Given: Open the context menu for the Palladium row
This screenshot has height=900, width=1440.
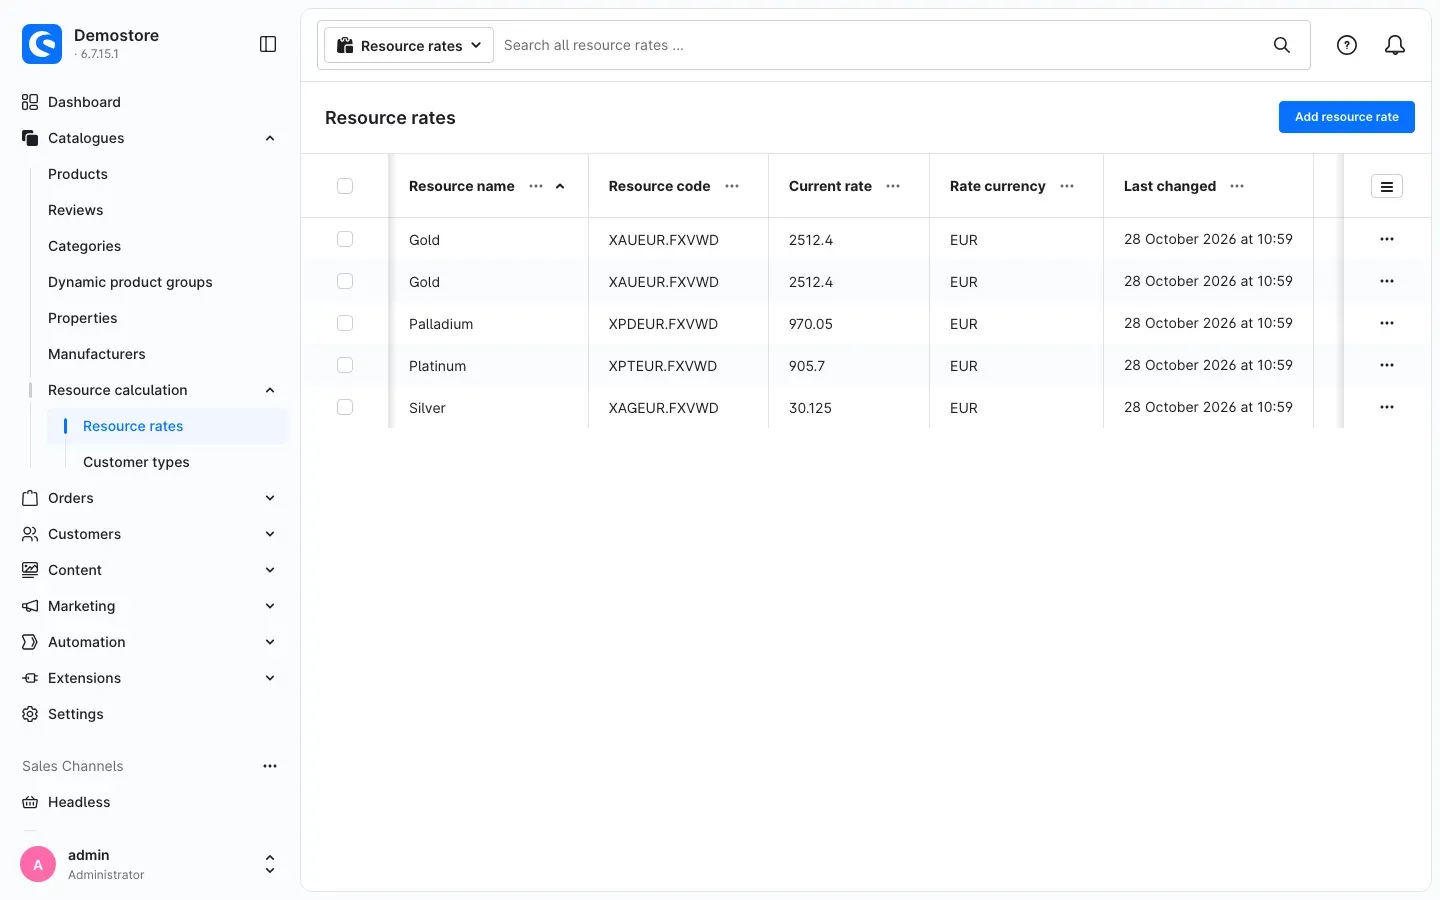Looking at the screenshot, I should coord(1387,323).
